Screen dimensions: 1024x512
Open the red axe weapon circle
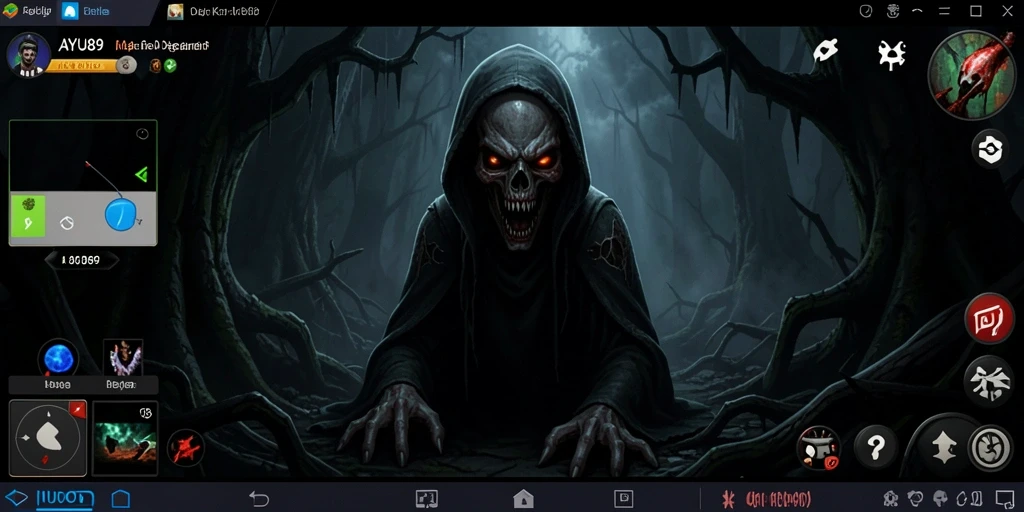(973, 75)
